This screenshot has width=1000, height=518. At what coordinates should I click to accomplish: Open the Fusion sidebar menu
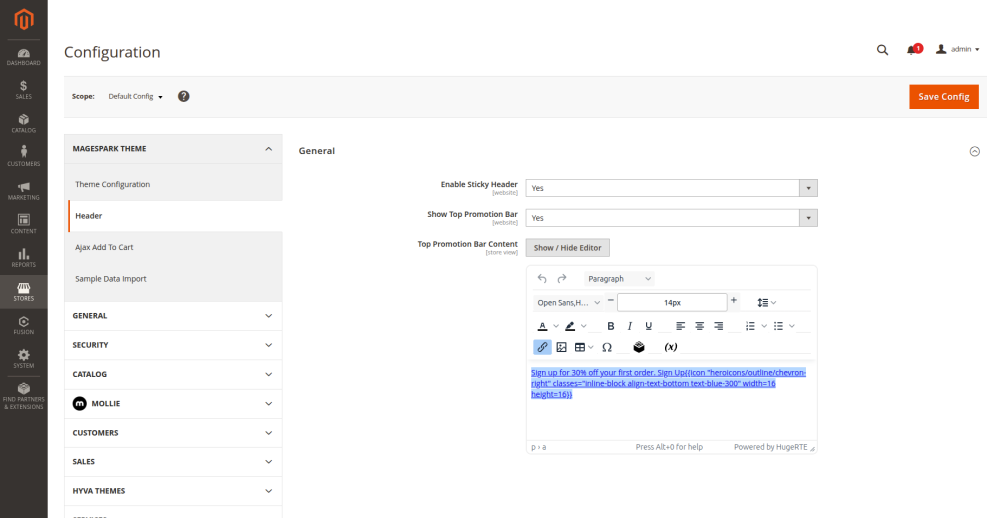coord(24,325)
